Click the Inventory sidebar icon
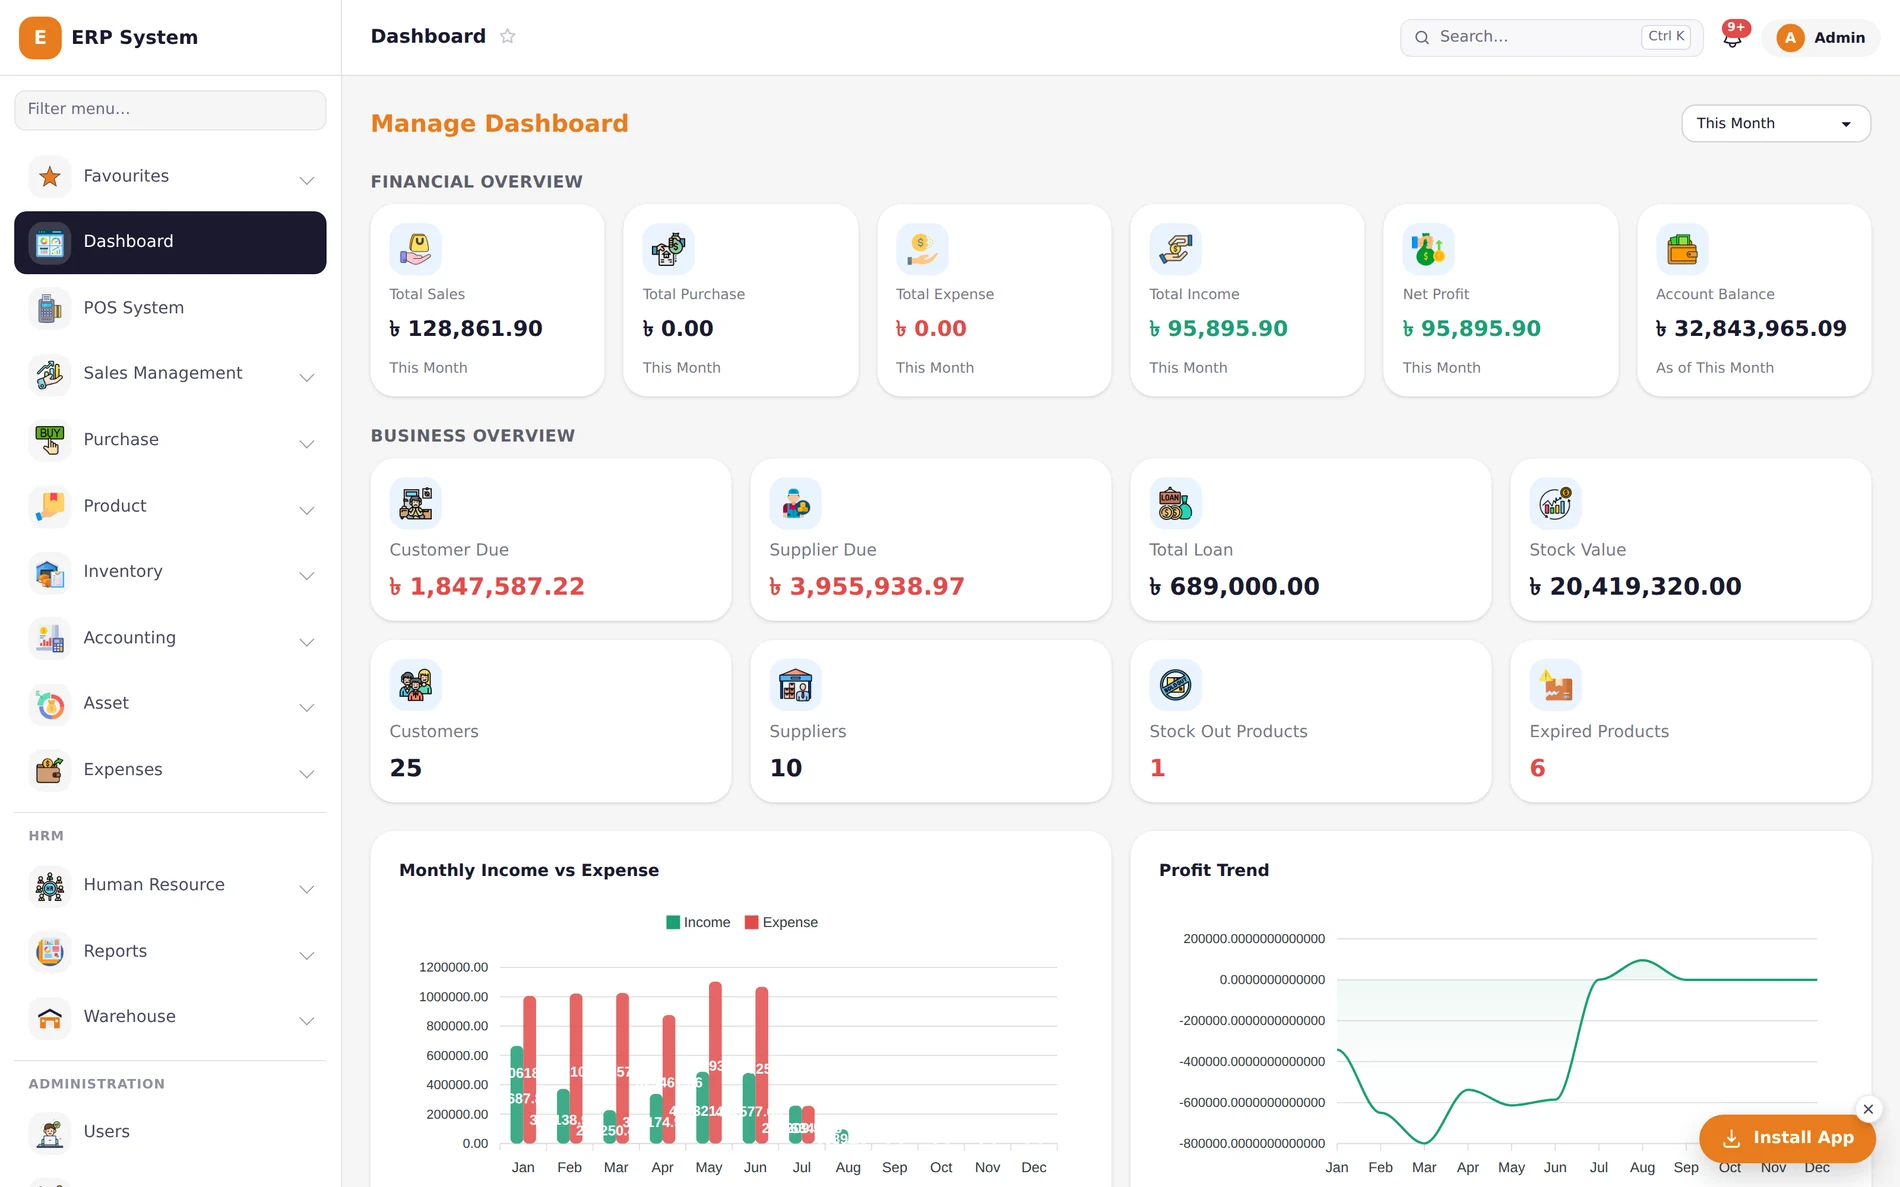 coord(50,572)
